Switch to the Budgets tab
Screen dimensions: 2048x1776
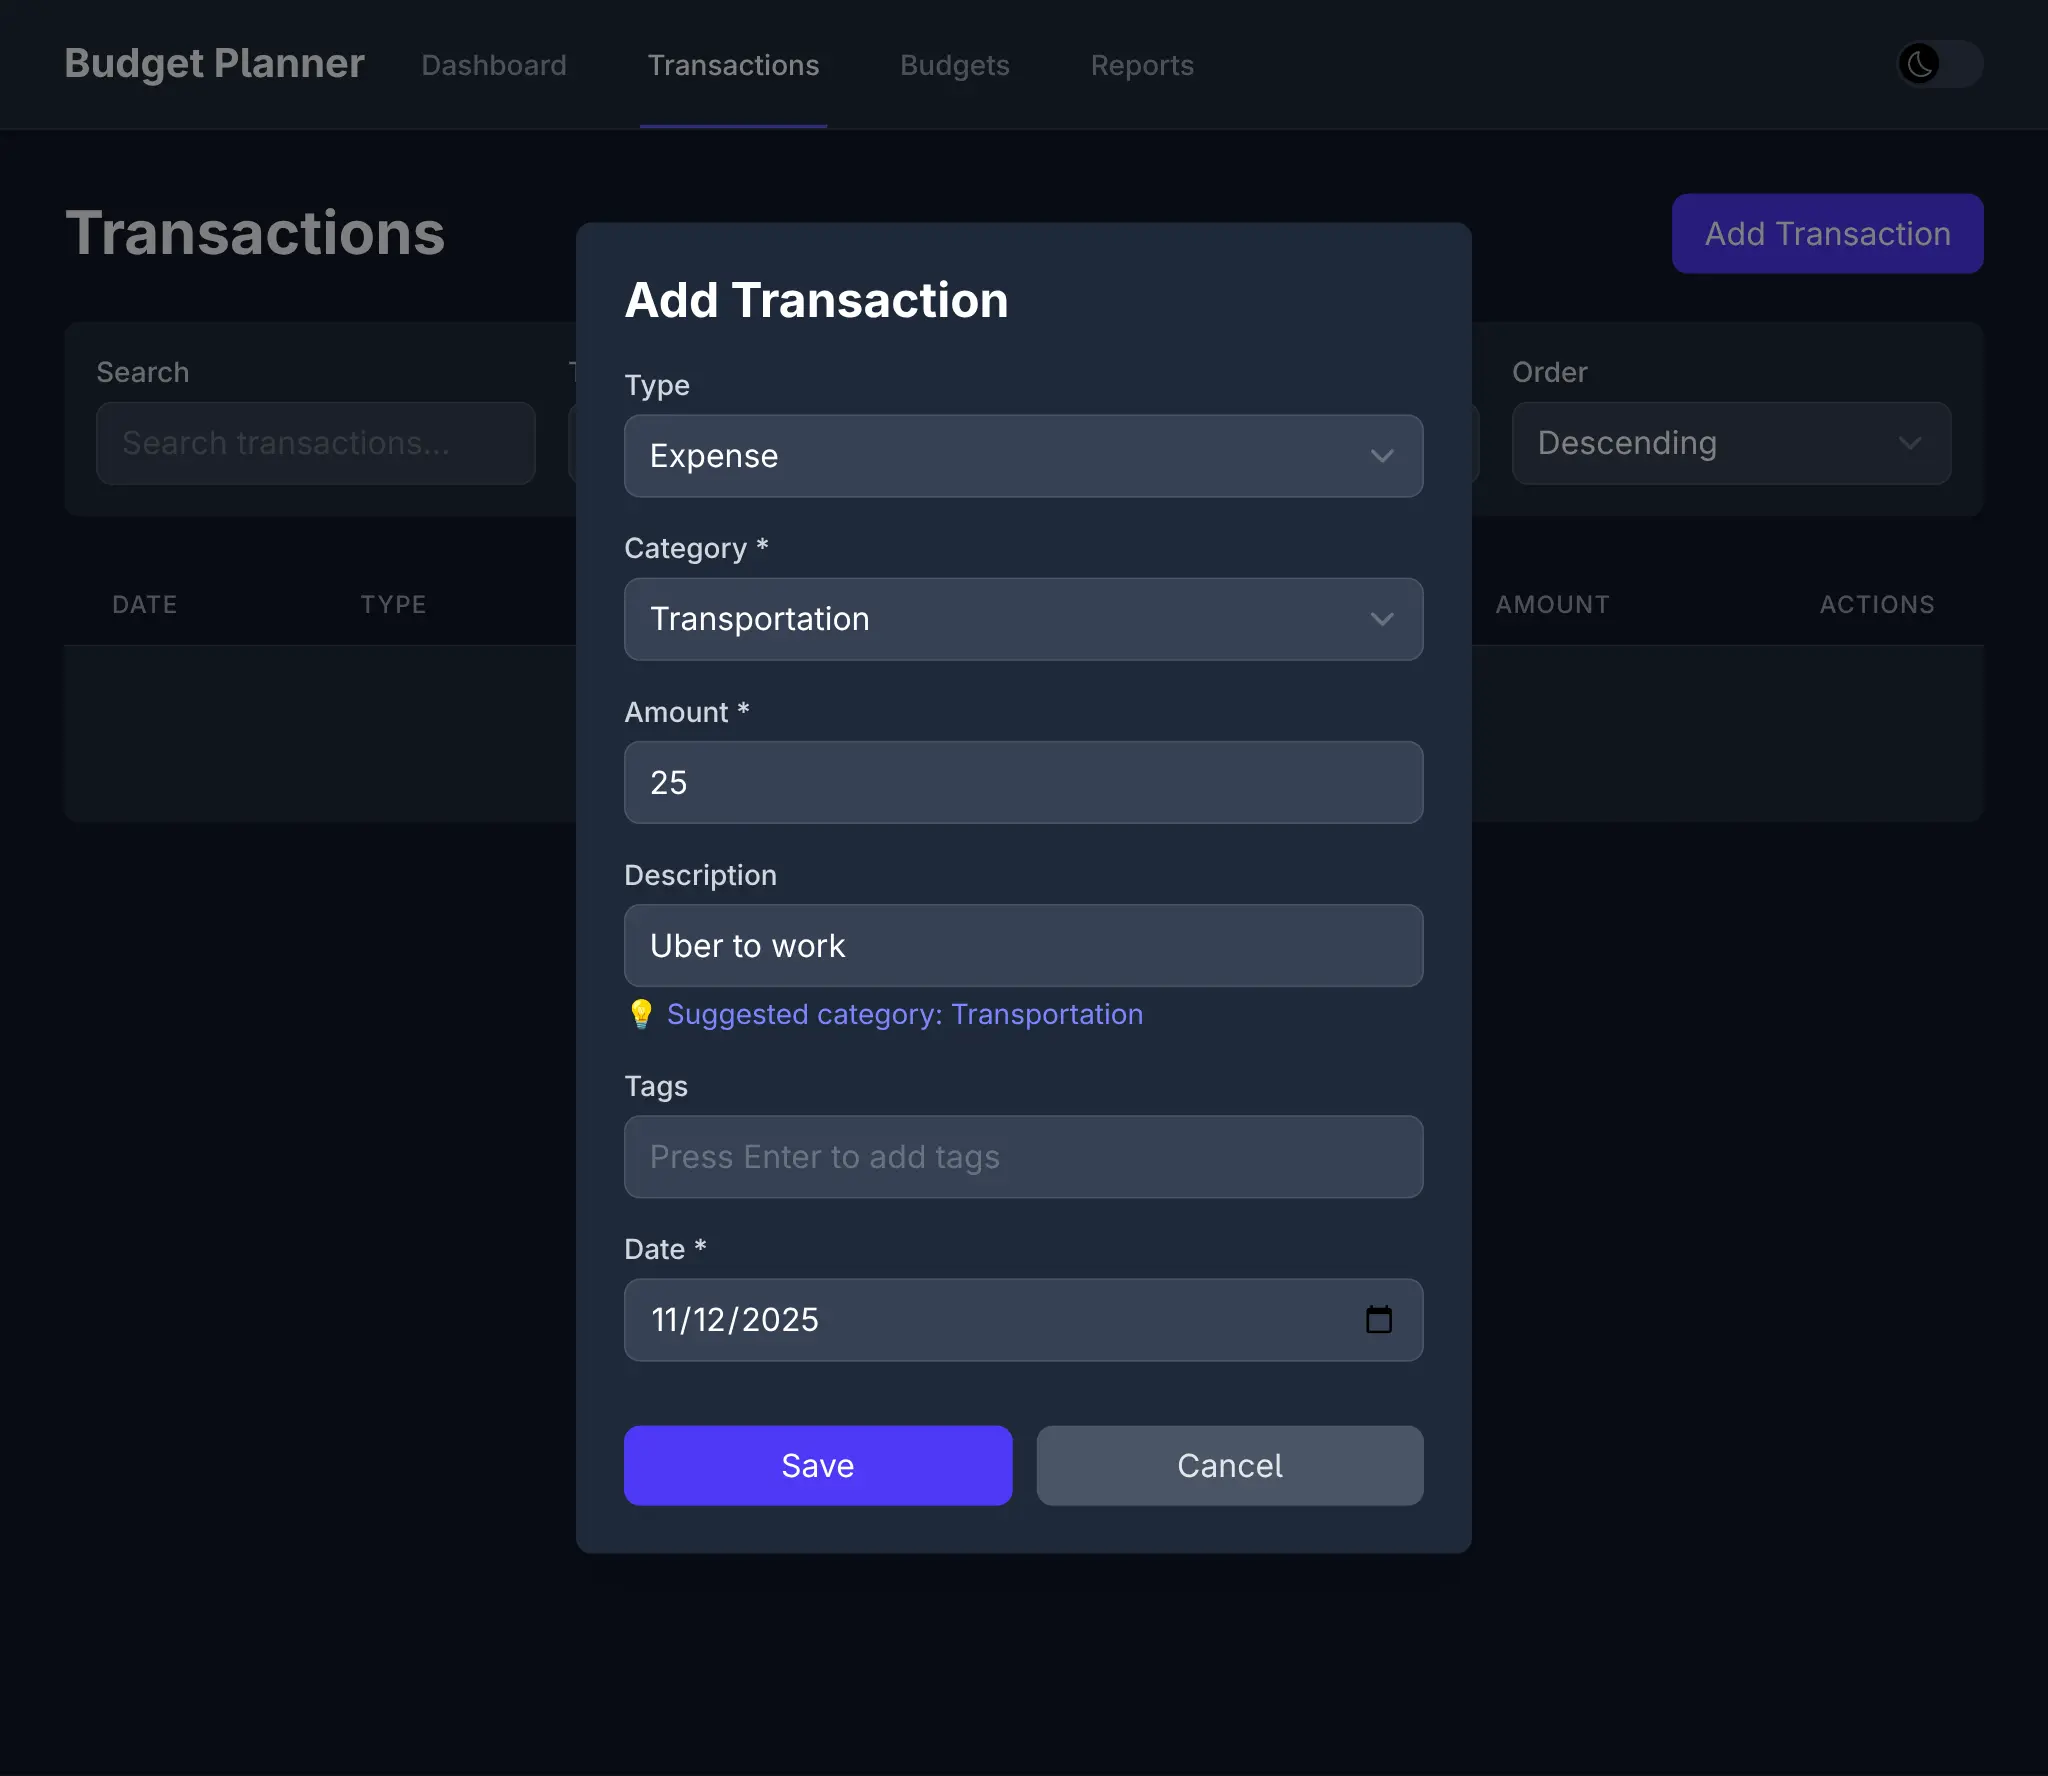pos(954,65)
